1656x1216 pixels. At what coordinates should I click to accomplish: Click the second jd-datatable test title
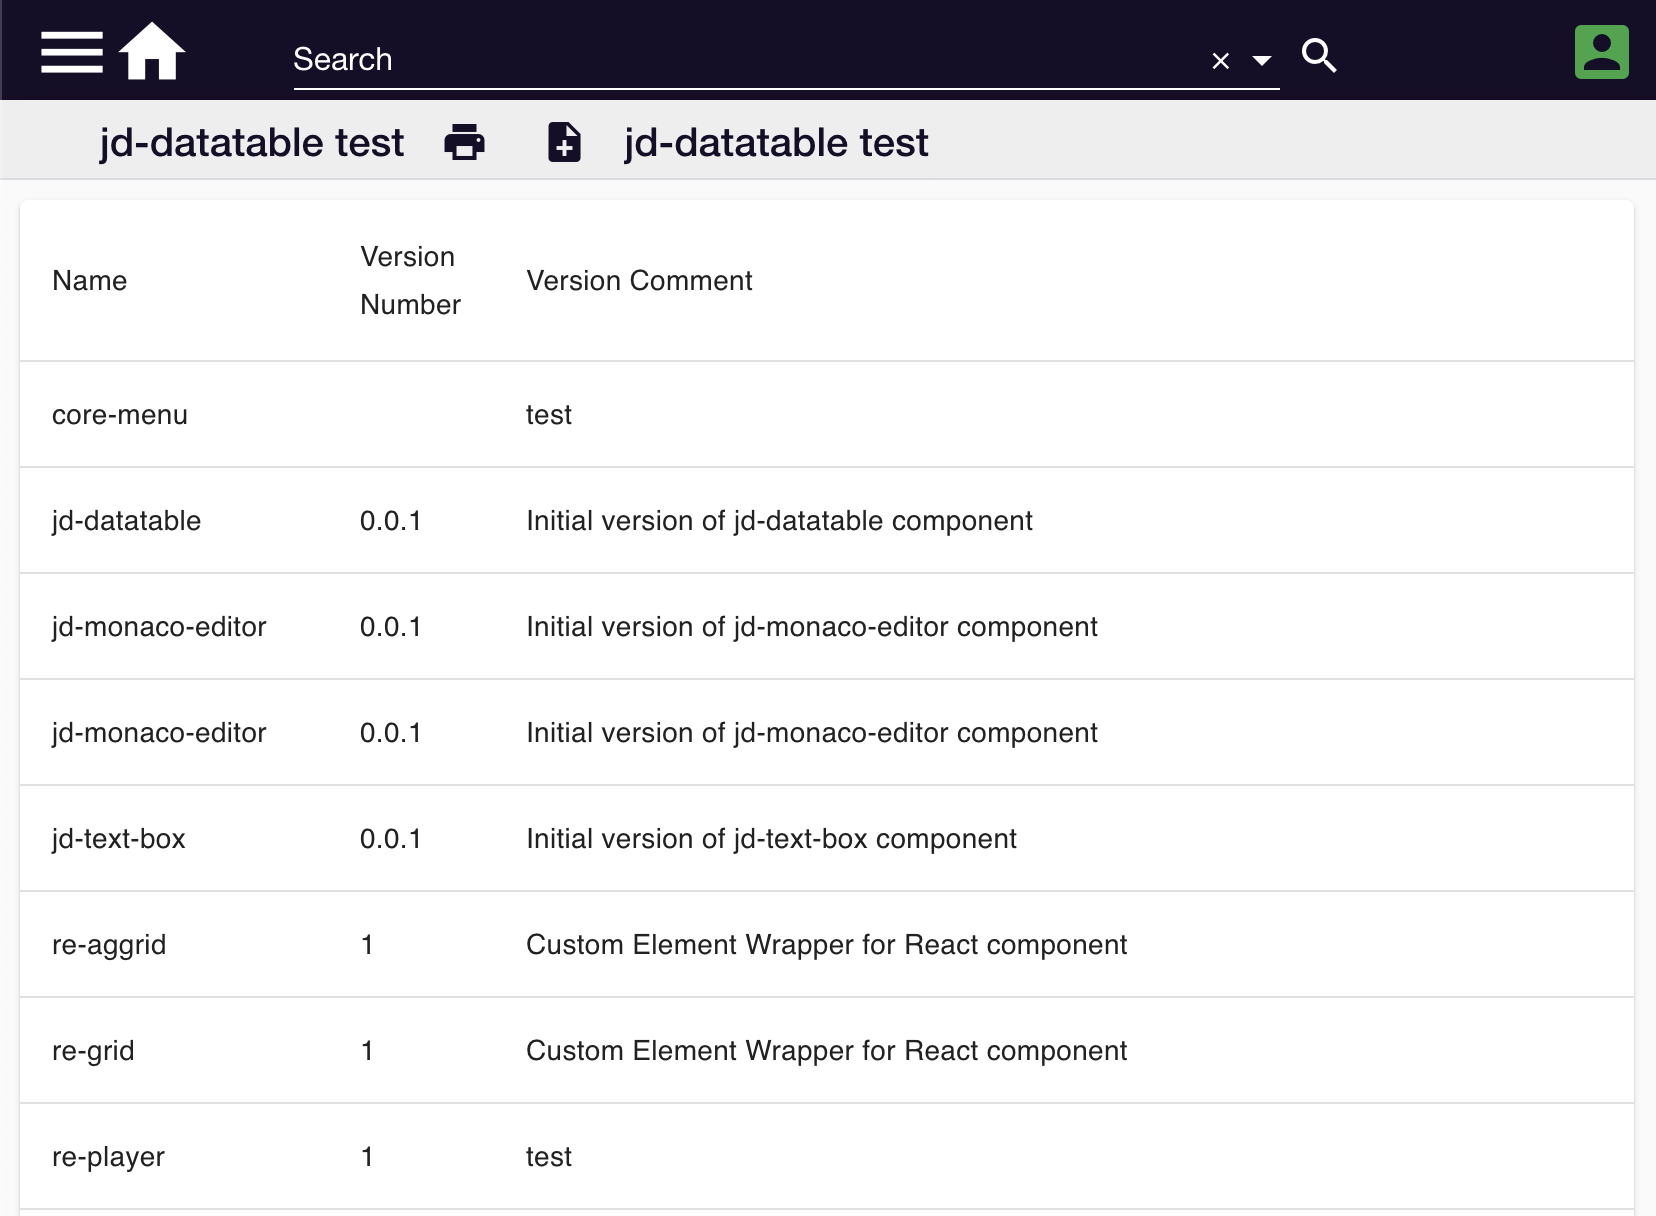(x=775, y=142)
